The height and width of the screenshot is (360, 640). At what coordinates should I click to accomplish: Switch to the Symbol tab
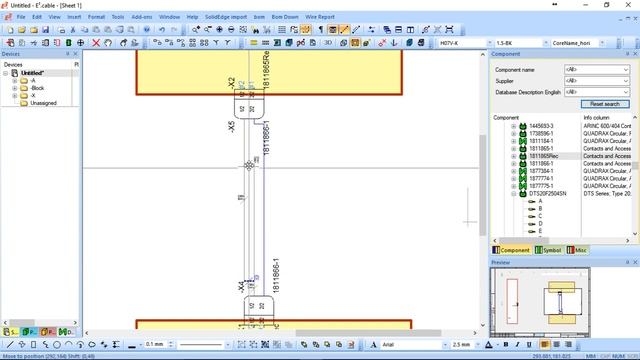pos(548,250)
